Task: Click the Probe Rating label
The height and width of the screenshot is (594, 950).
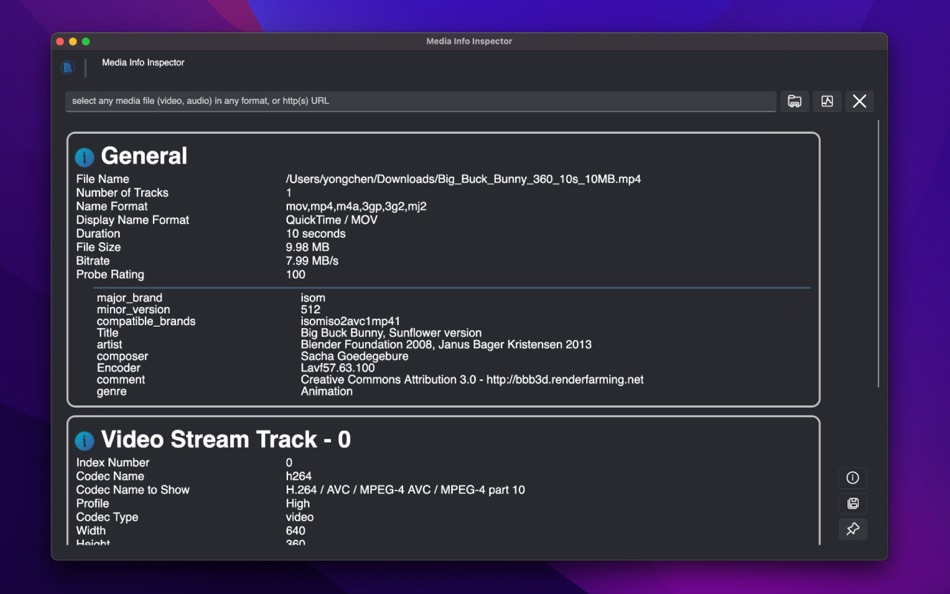Action: point(110,275)
